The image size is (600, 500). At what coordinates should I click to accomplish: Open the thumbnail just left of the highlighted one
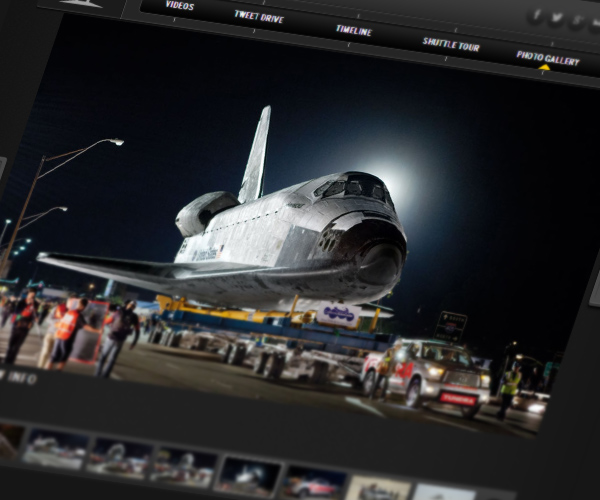(x=183, y=467)
